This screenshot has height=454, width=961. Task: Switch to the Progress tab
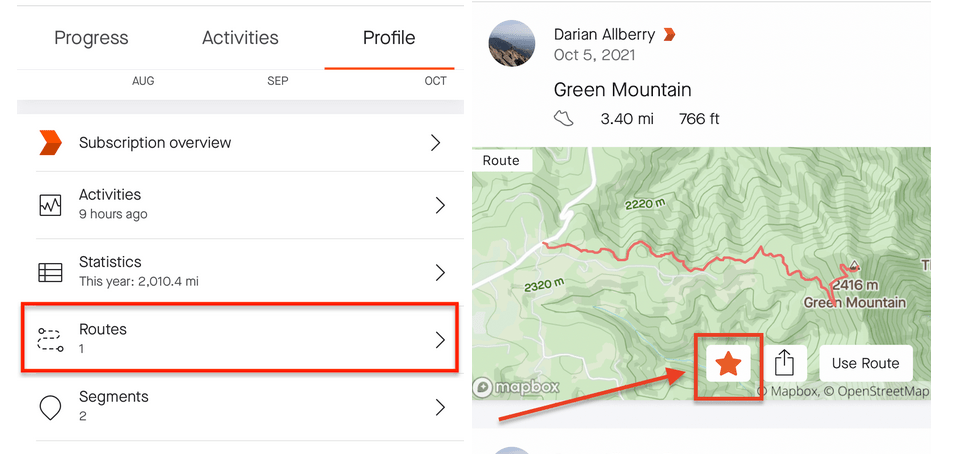click(93, 38)
